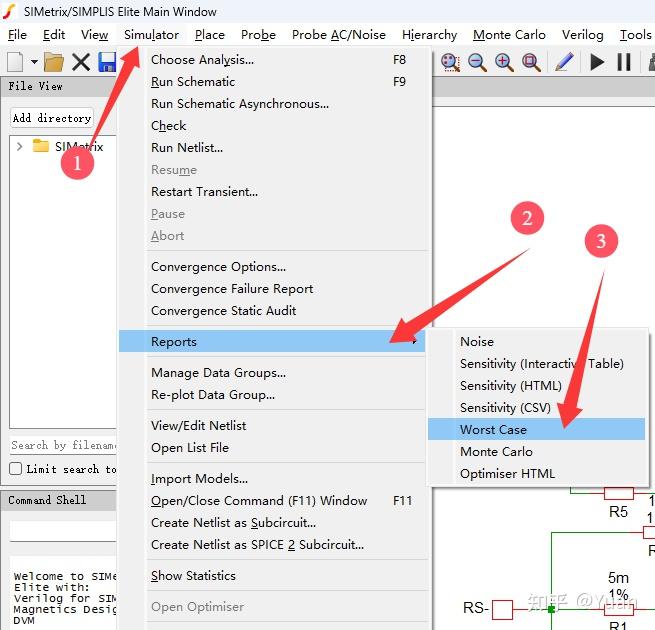The height and width of the screenshot is (630, 655).
Task: Expand the SIMetrix folder tree node
Action: 19,147
